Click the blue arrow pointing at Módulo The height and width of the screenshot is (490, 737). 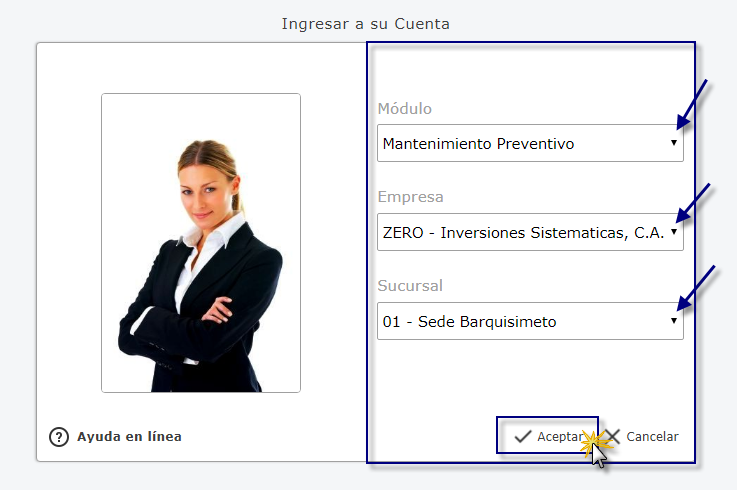692,104
